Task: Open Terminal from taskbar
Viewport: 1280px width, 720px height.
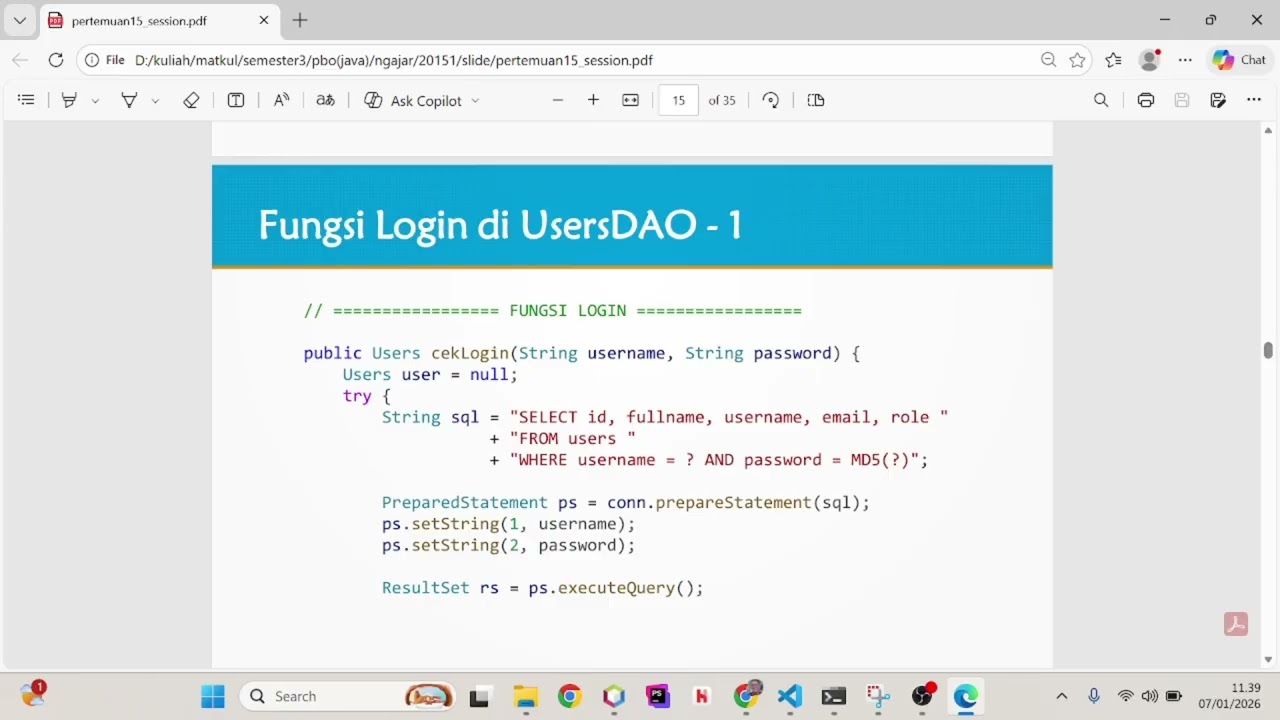Action: click(x=834, y=696)
